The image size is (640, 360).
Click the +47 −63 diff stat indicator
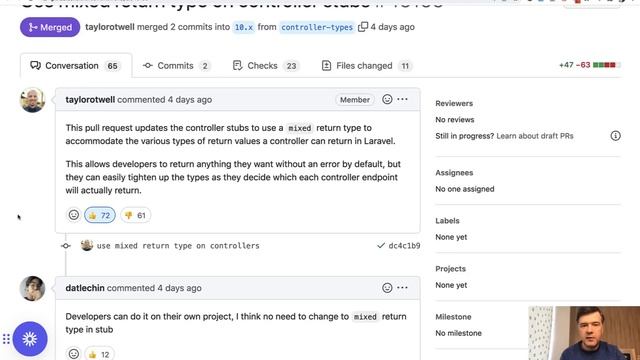pos(589,65)
